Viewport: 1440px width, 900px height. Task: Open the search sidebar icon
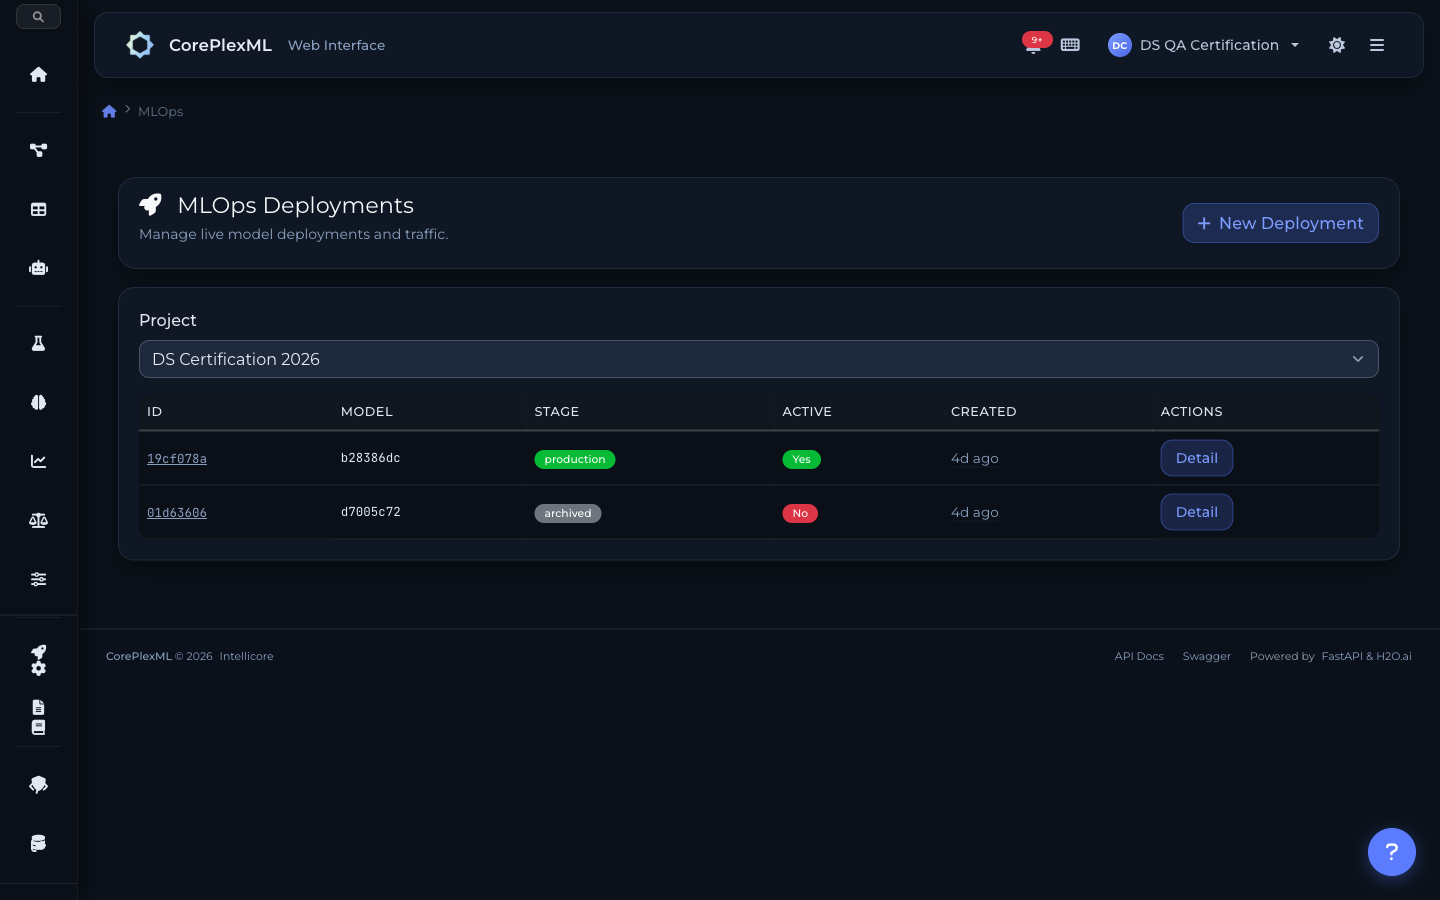(38, 16)
